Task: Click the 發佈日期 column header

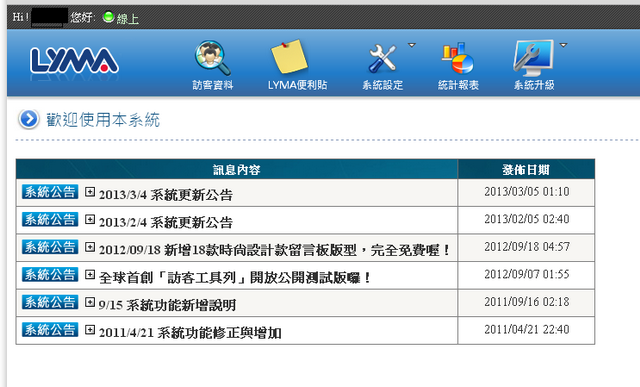Action: coord(526,169)
